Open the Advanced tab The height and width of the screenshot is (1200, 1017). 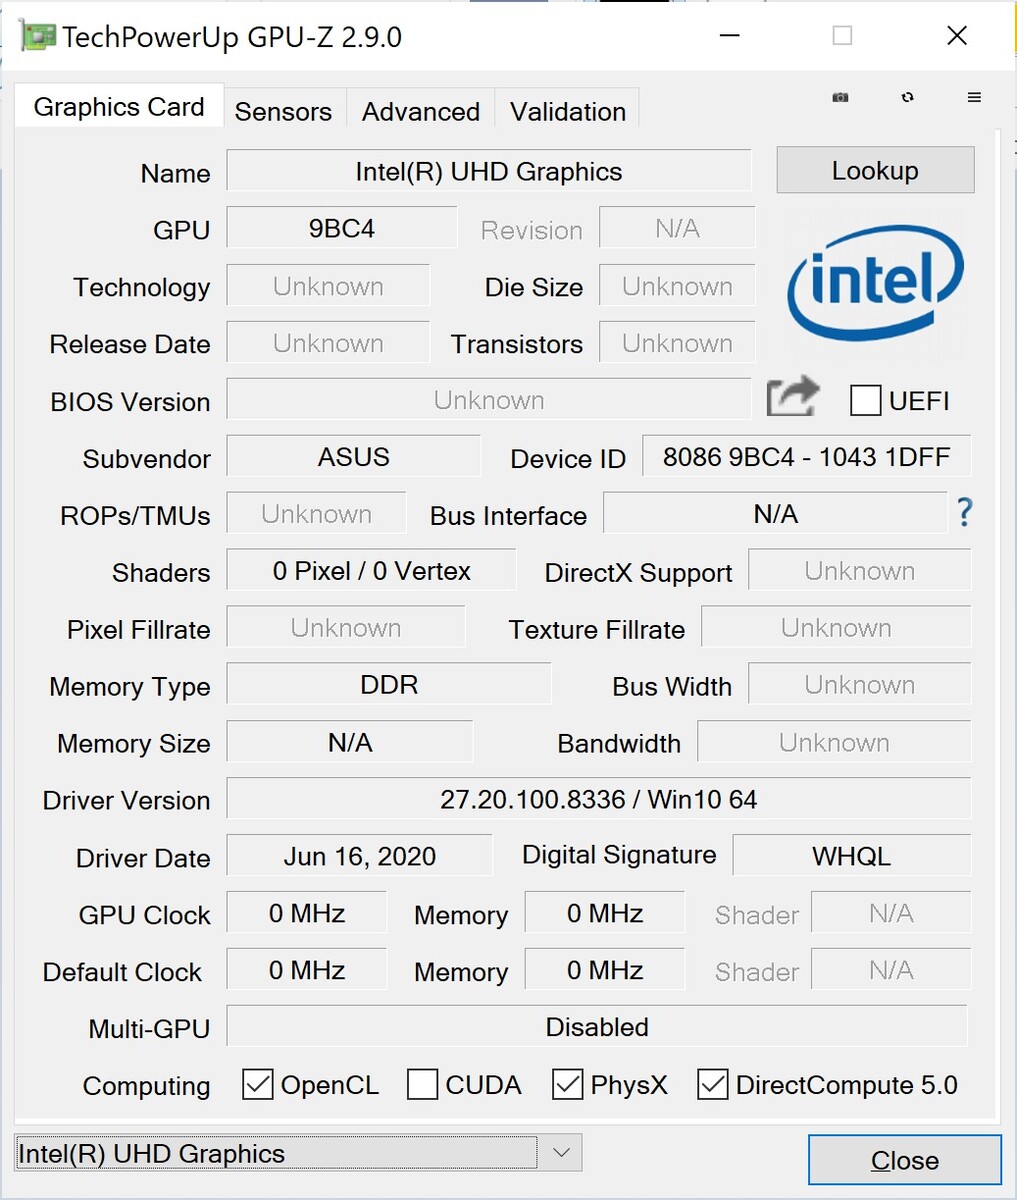(421, 111)
